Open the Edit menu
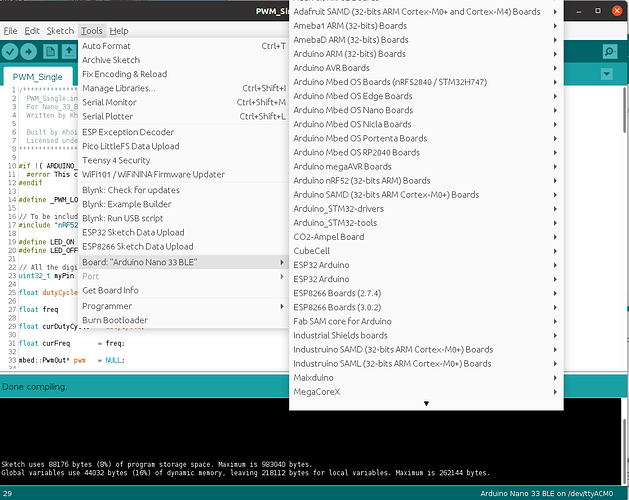The image size is (629, 500). (32, 31)
